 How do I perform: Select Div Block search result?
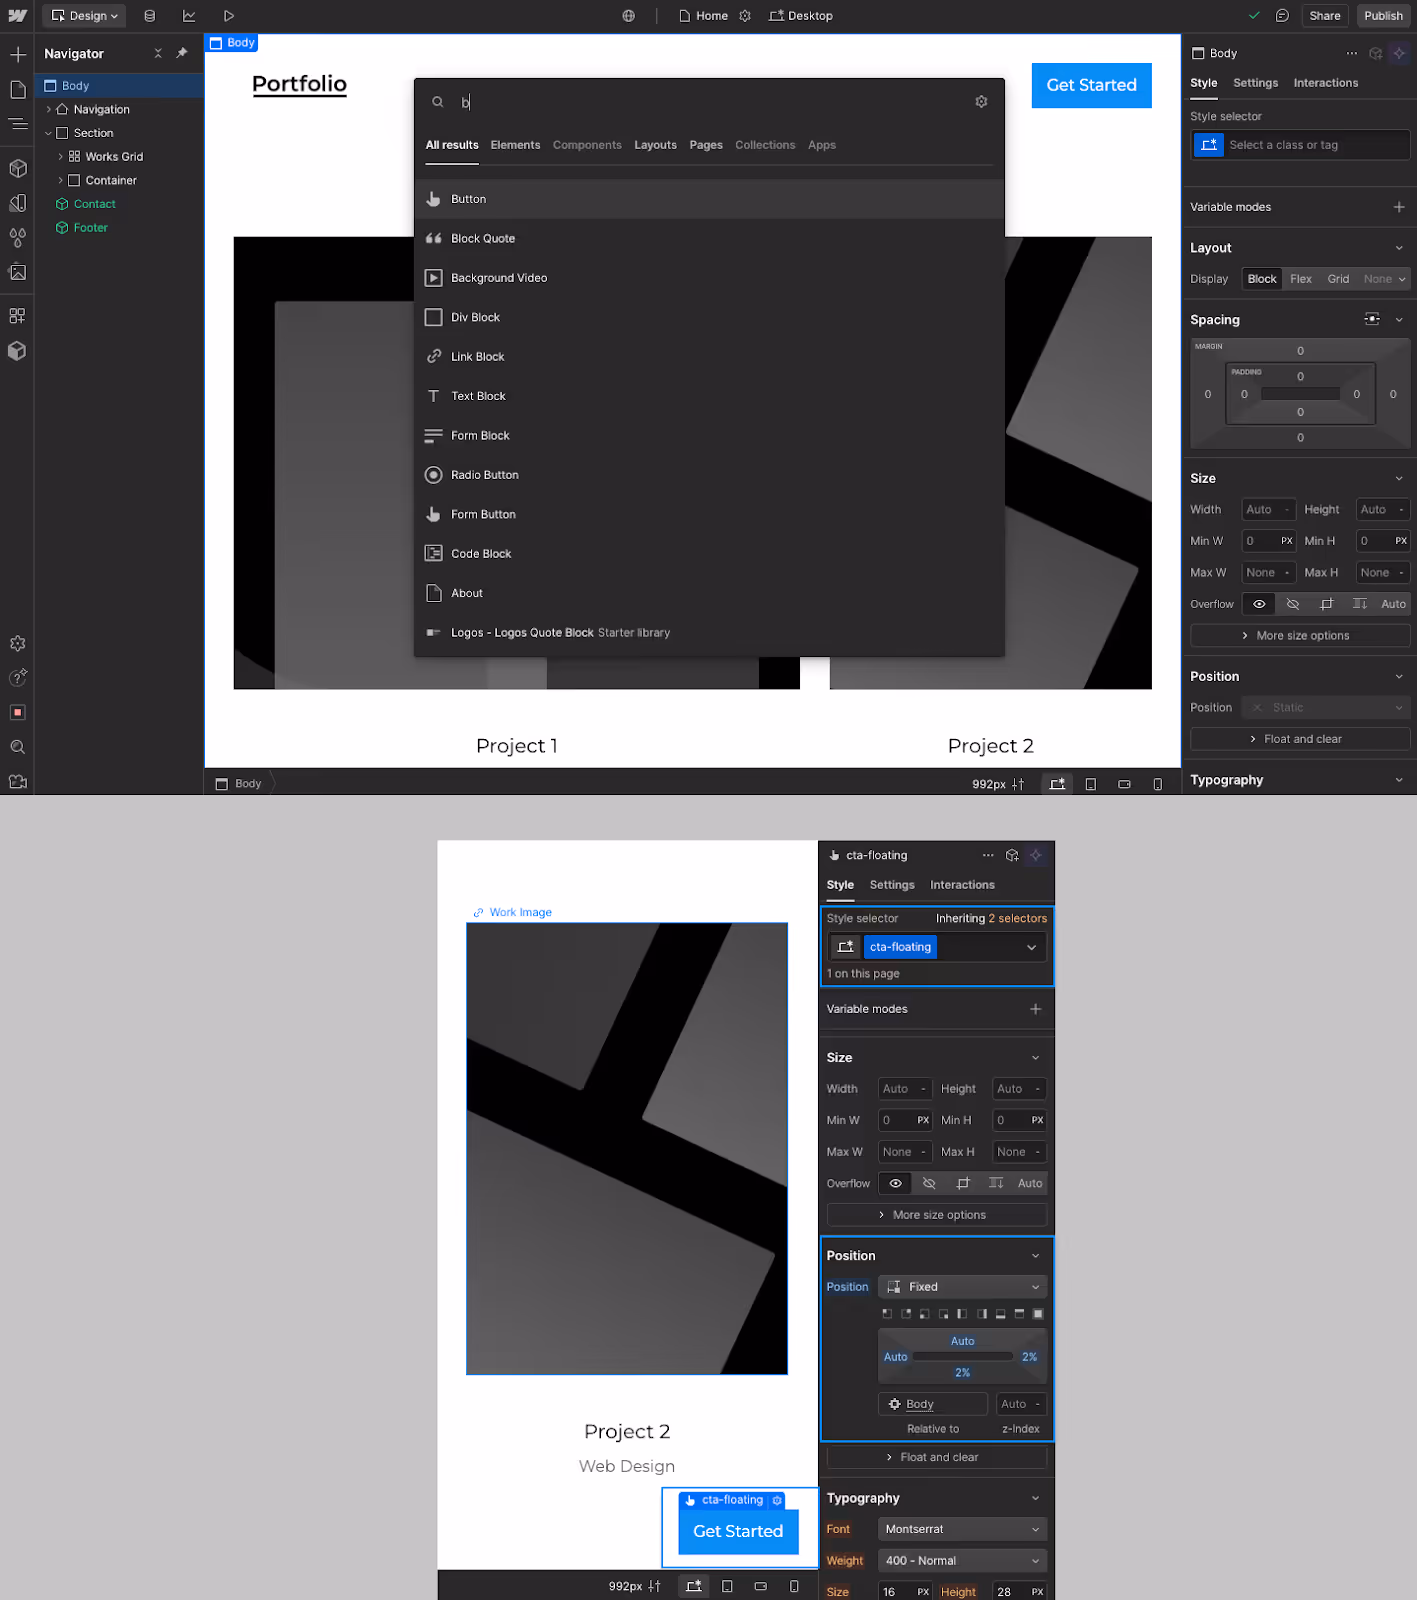[709, 318]
